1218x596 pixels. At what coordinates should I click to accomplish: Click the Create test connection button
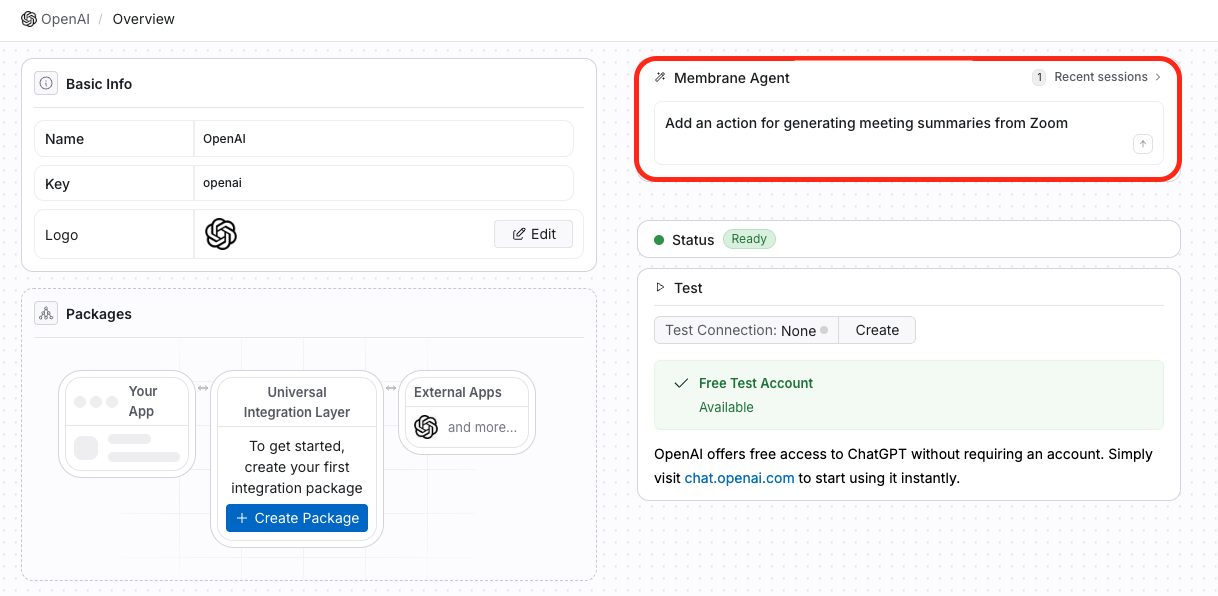pos(877,330)
